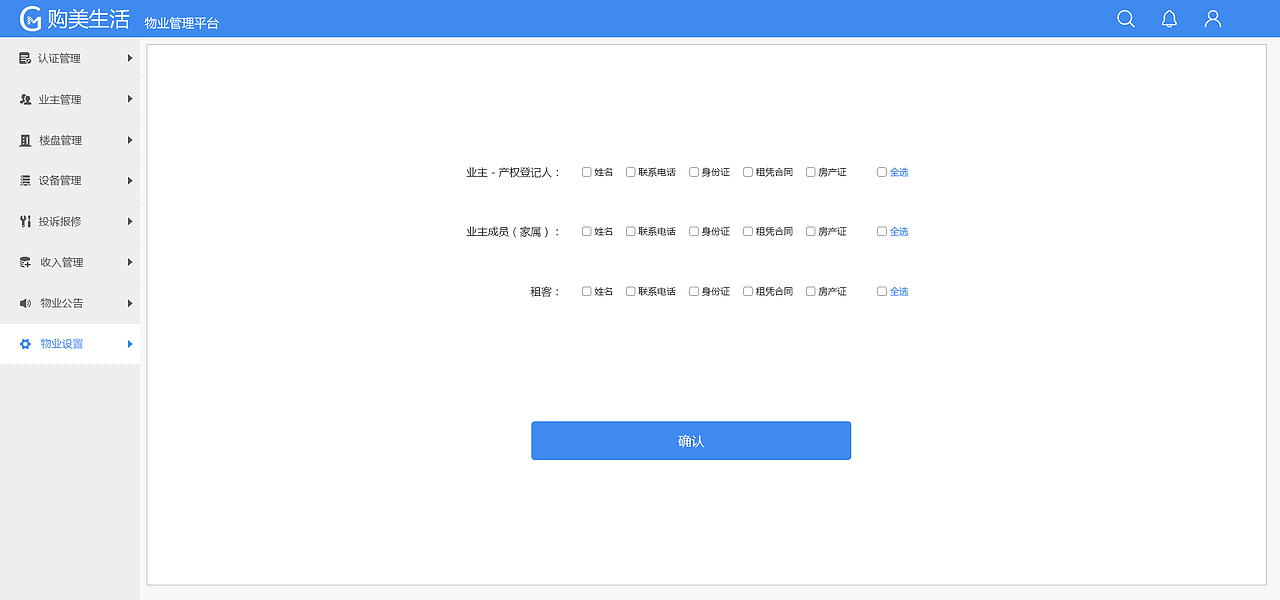The width and height of the screenshot is (1280, 600).
Task: Check 联系电话 for 业主成员（家属）
Action: [x=631, y=231]
